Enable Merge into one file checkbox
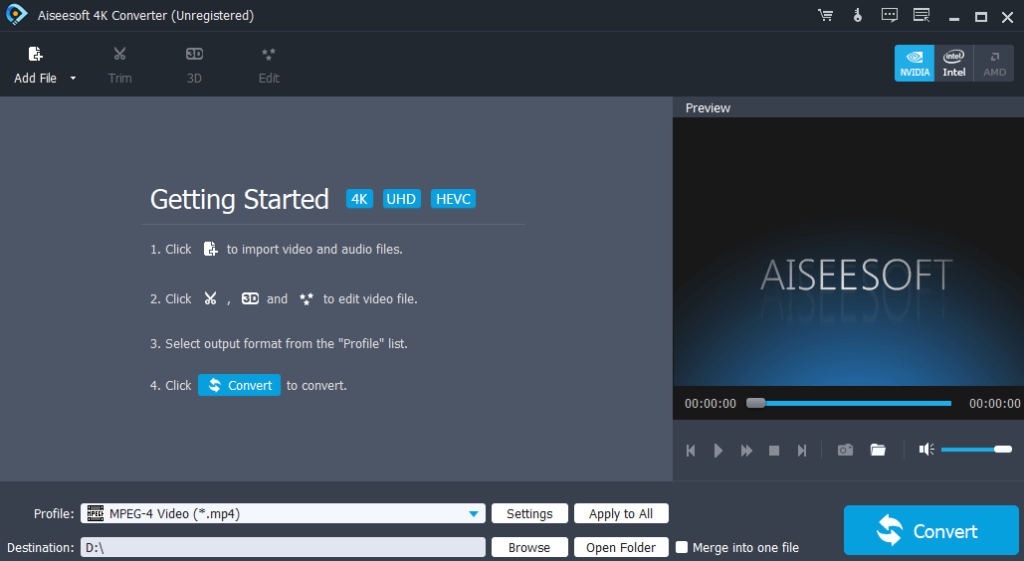The height and width of the screenshot is (561, 1024). [x=682, y=547]
